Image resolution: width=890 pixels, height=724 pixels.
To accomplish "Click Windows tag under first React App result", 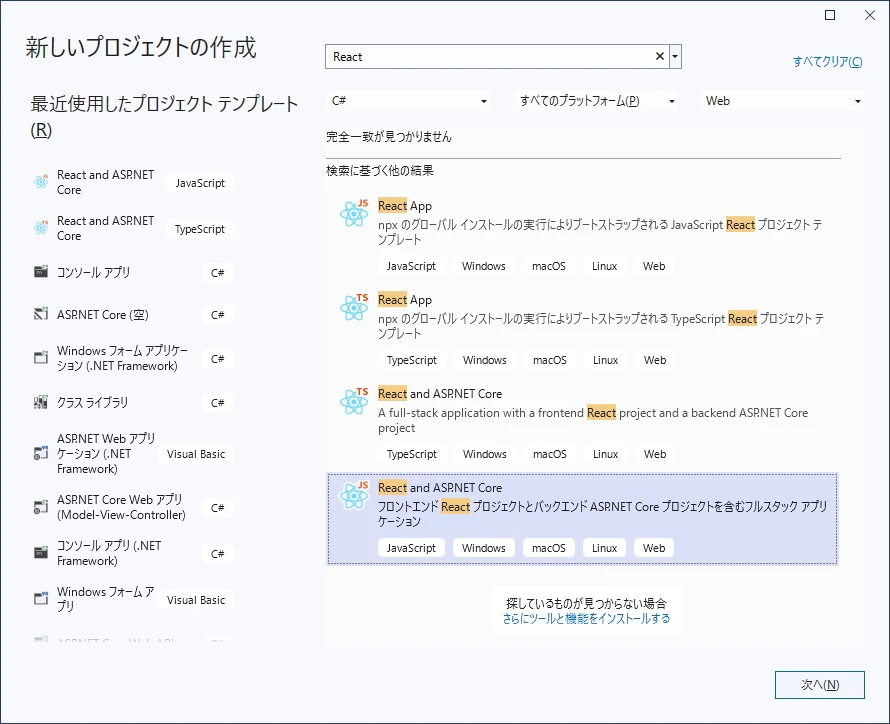I will click(x=484, y=266).
